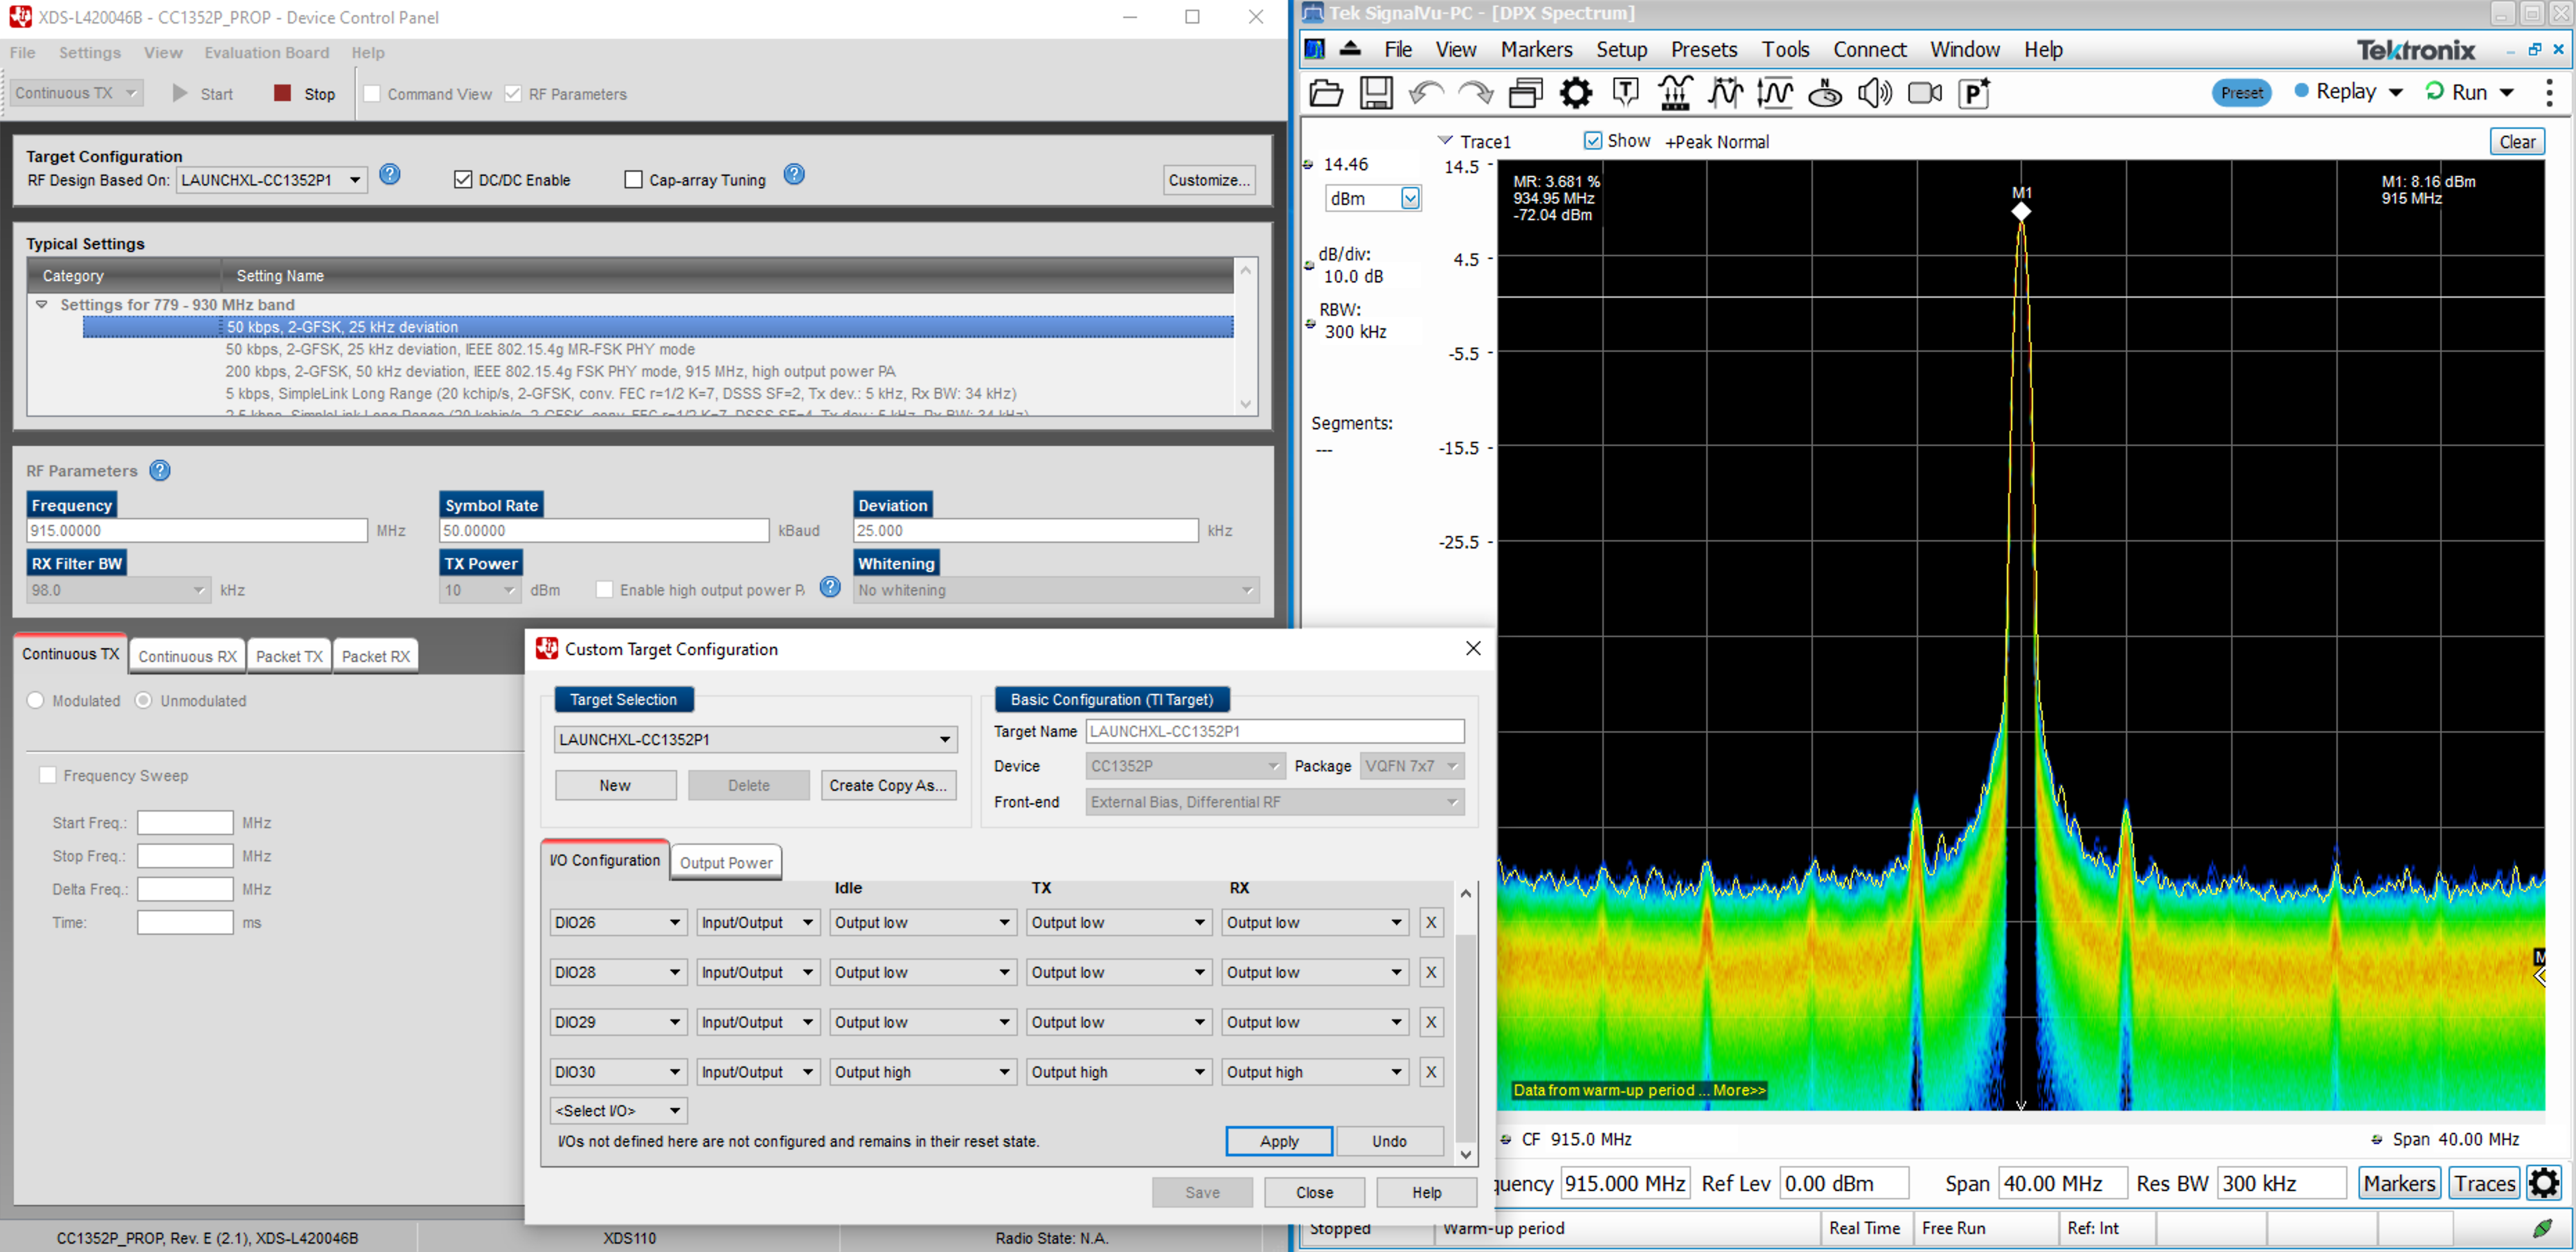Click the blue Preset button
The width and height of the screenshot is (2576, 1252).
2241,92
